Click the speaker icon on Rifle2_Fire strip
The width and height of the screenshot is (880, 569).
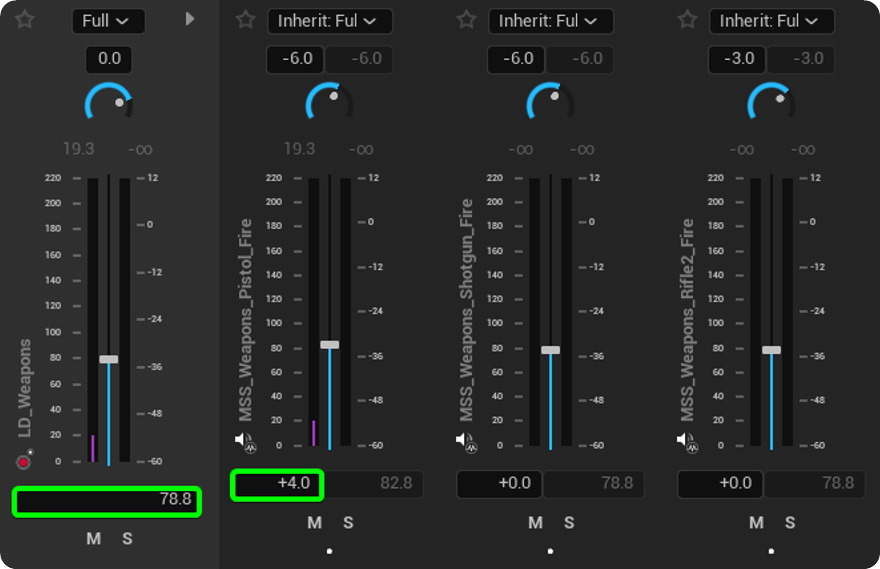point(688,443)
